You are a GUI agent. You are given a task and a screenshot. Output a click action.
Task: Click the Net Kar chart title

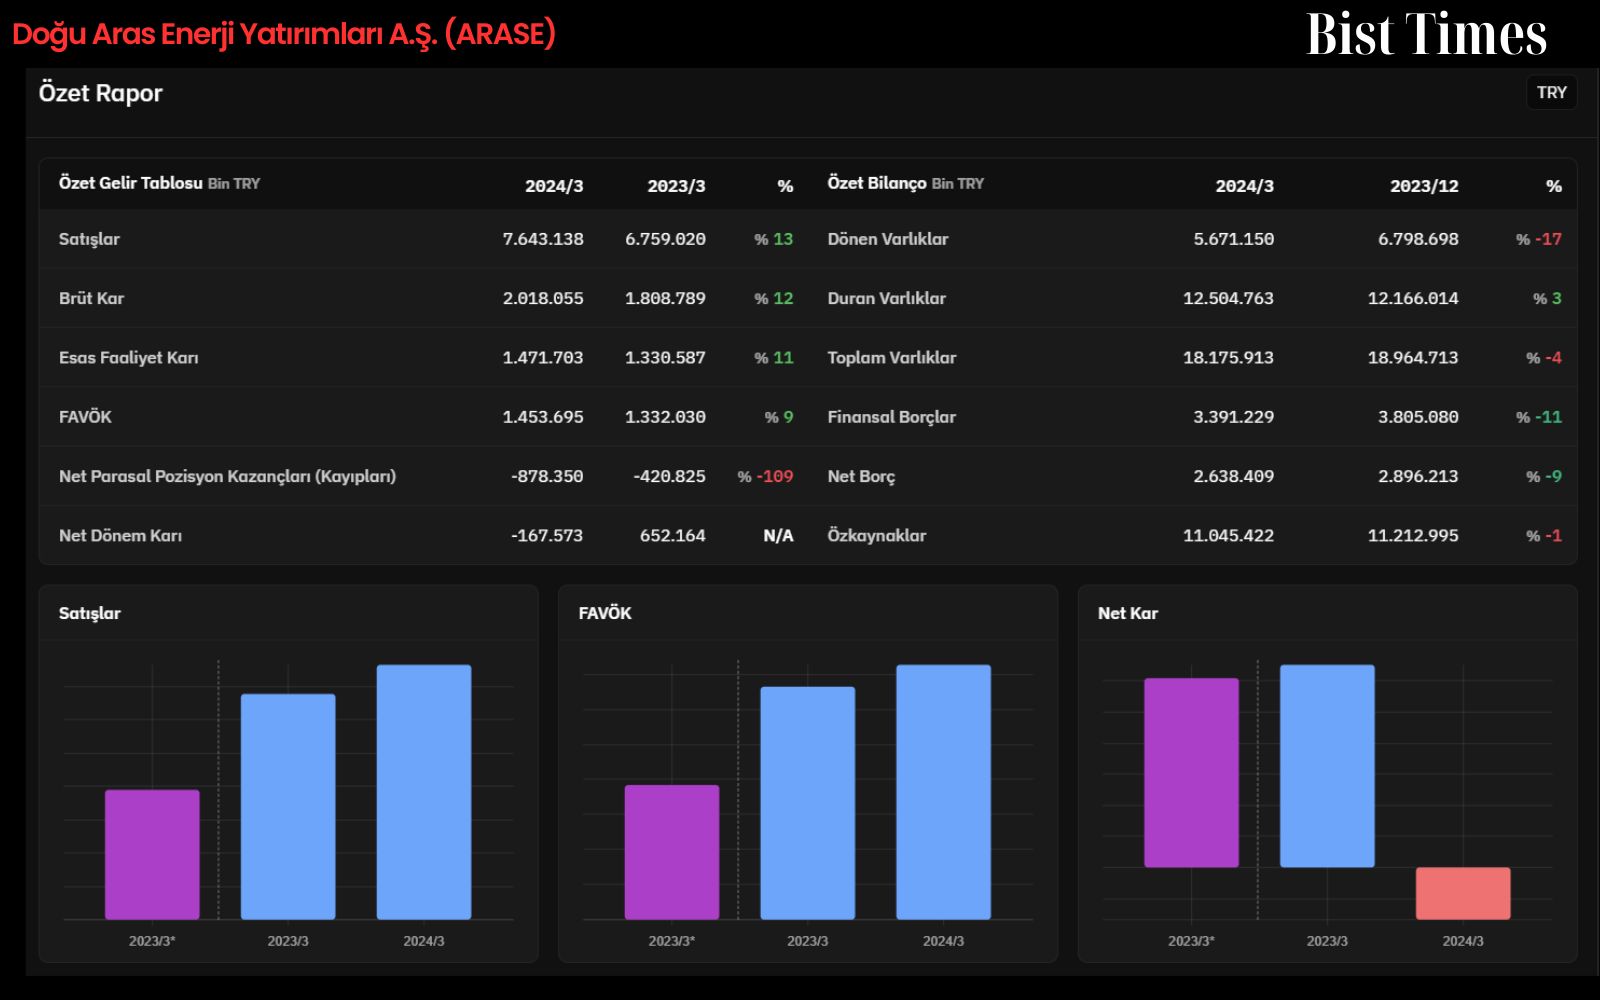[x=1128, y=613]
